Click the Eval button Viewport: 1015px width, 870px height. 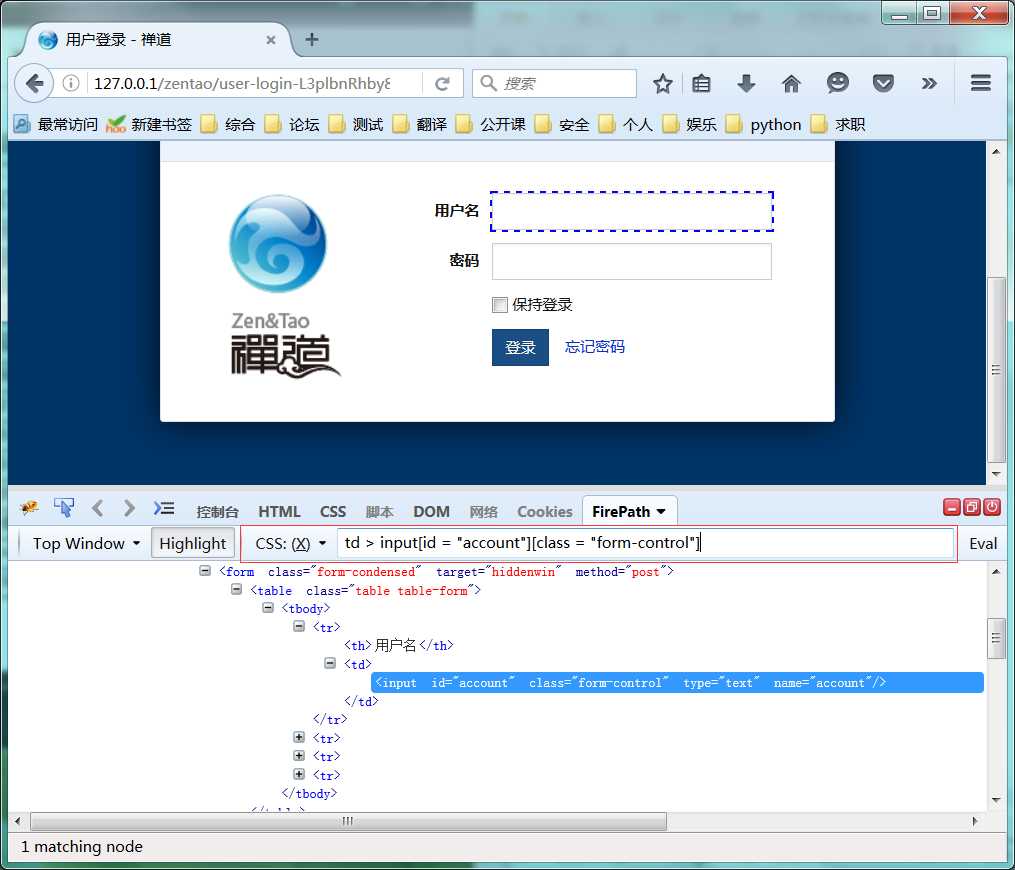(x=983, y=544)
